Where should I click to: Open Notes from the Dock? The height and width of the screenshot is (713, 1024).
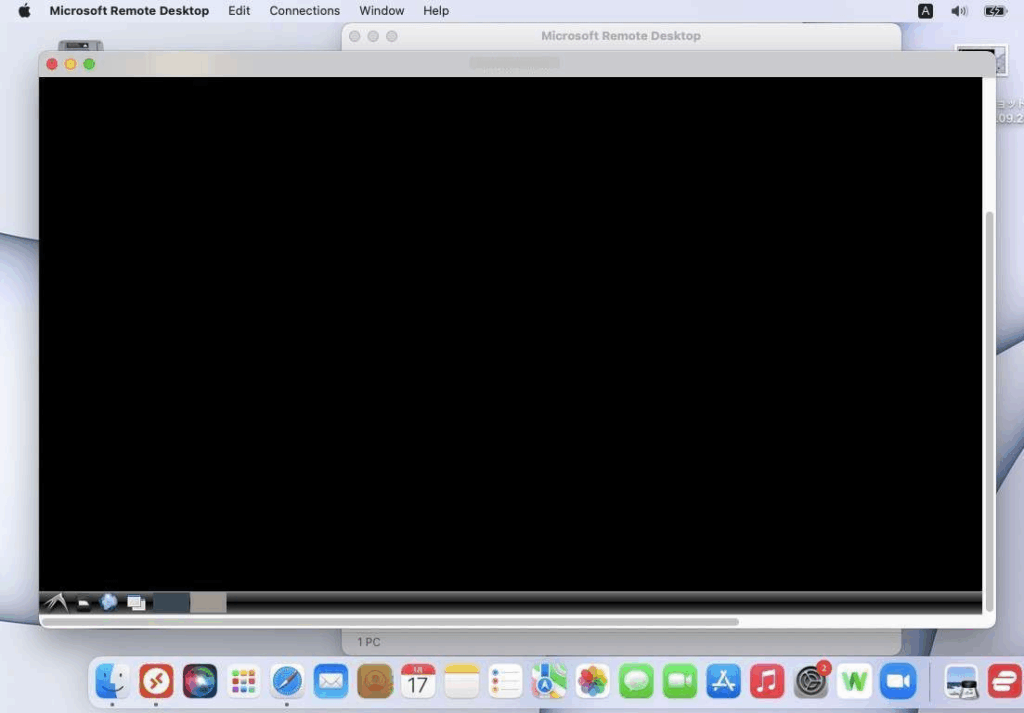tap(462, 681)
